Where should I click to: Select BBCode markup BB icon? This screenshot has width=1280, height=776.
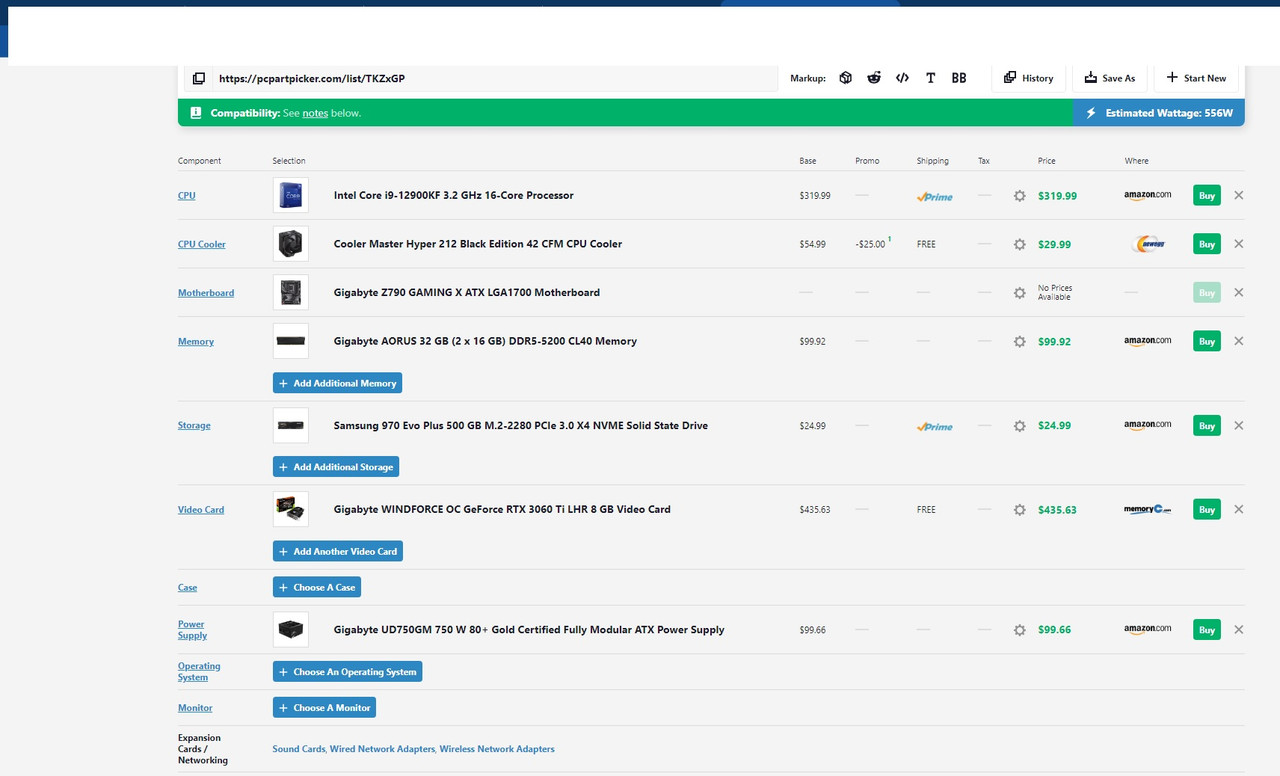[959, 78]
